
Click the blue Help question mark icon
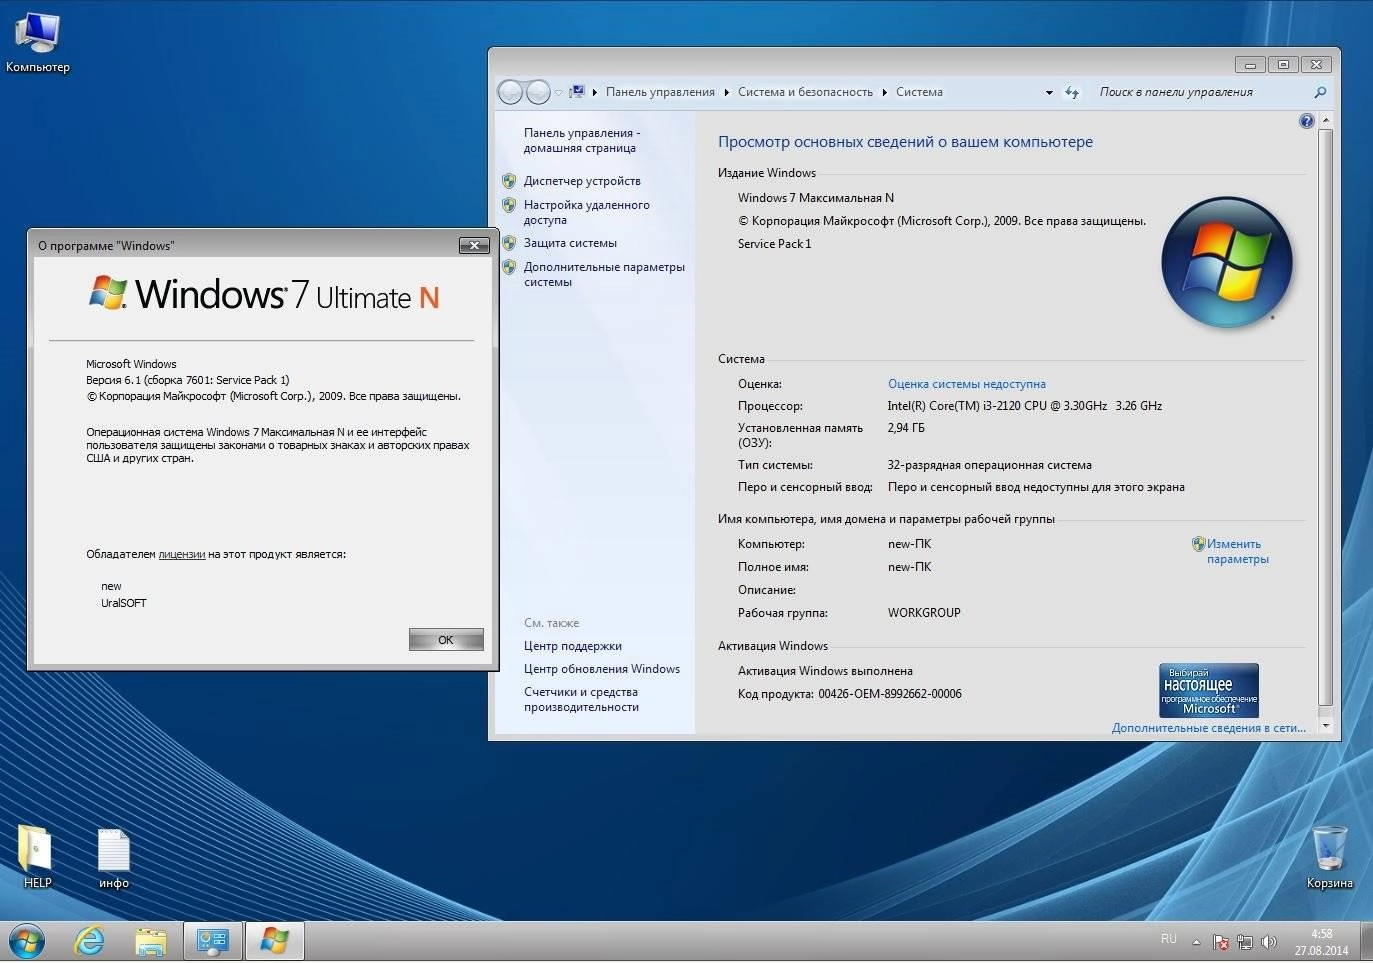pyautogui.click(x=1306, y=121)
